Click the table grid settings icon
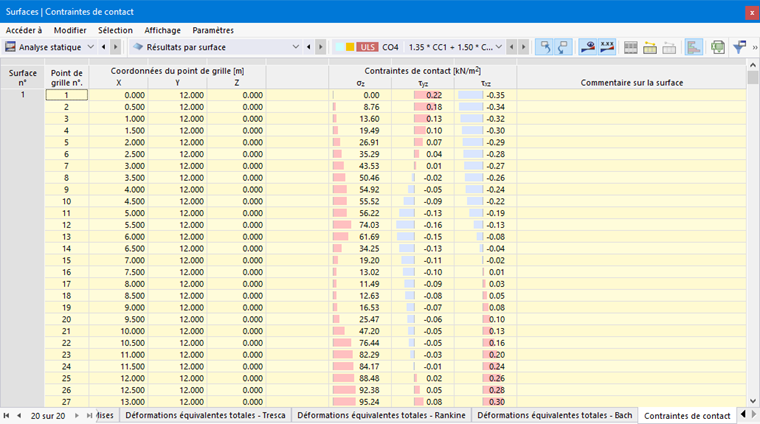This screenshot has width=760, height=424. click(631, 47)
